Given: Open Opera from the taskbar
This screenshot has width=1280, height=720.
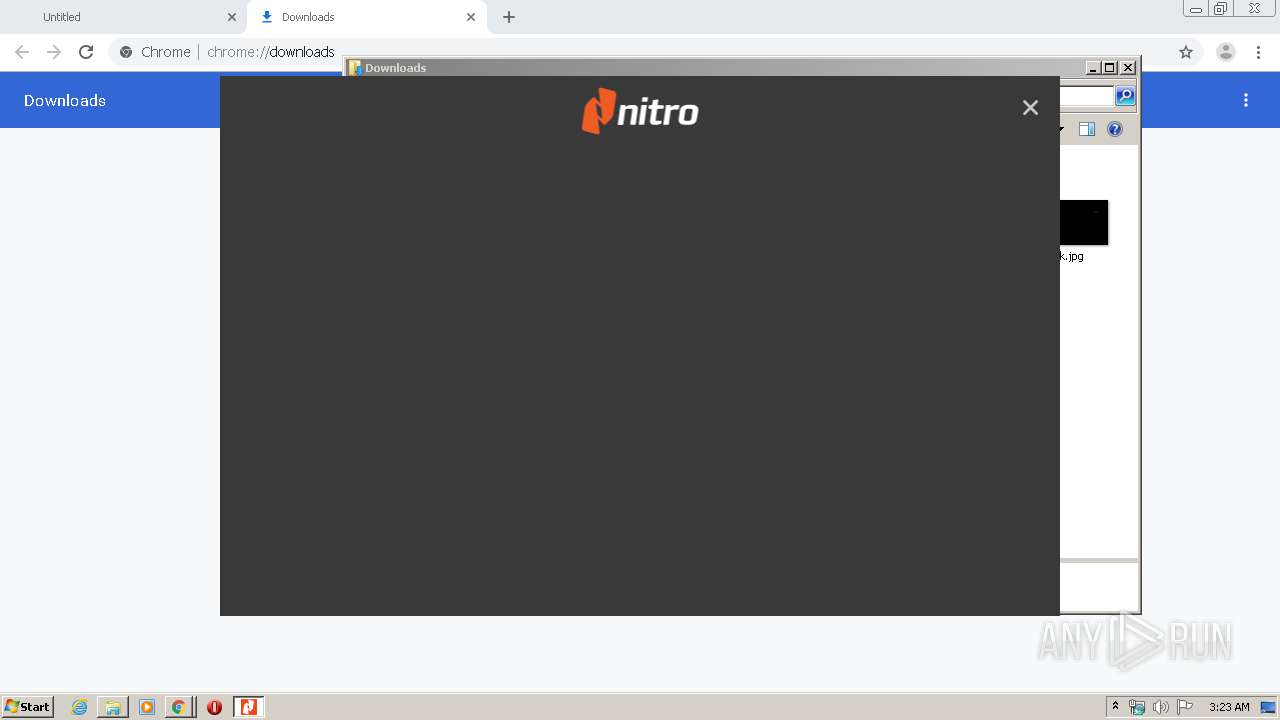Looking at the screenshot, I should point(214,707).
